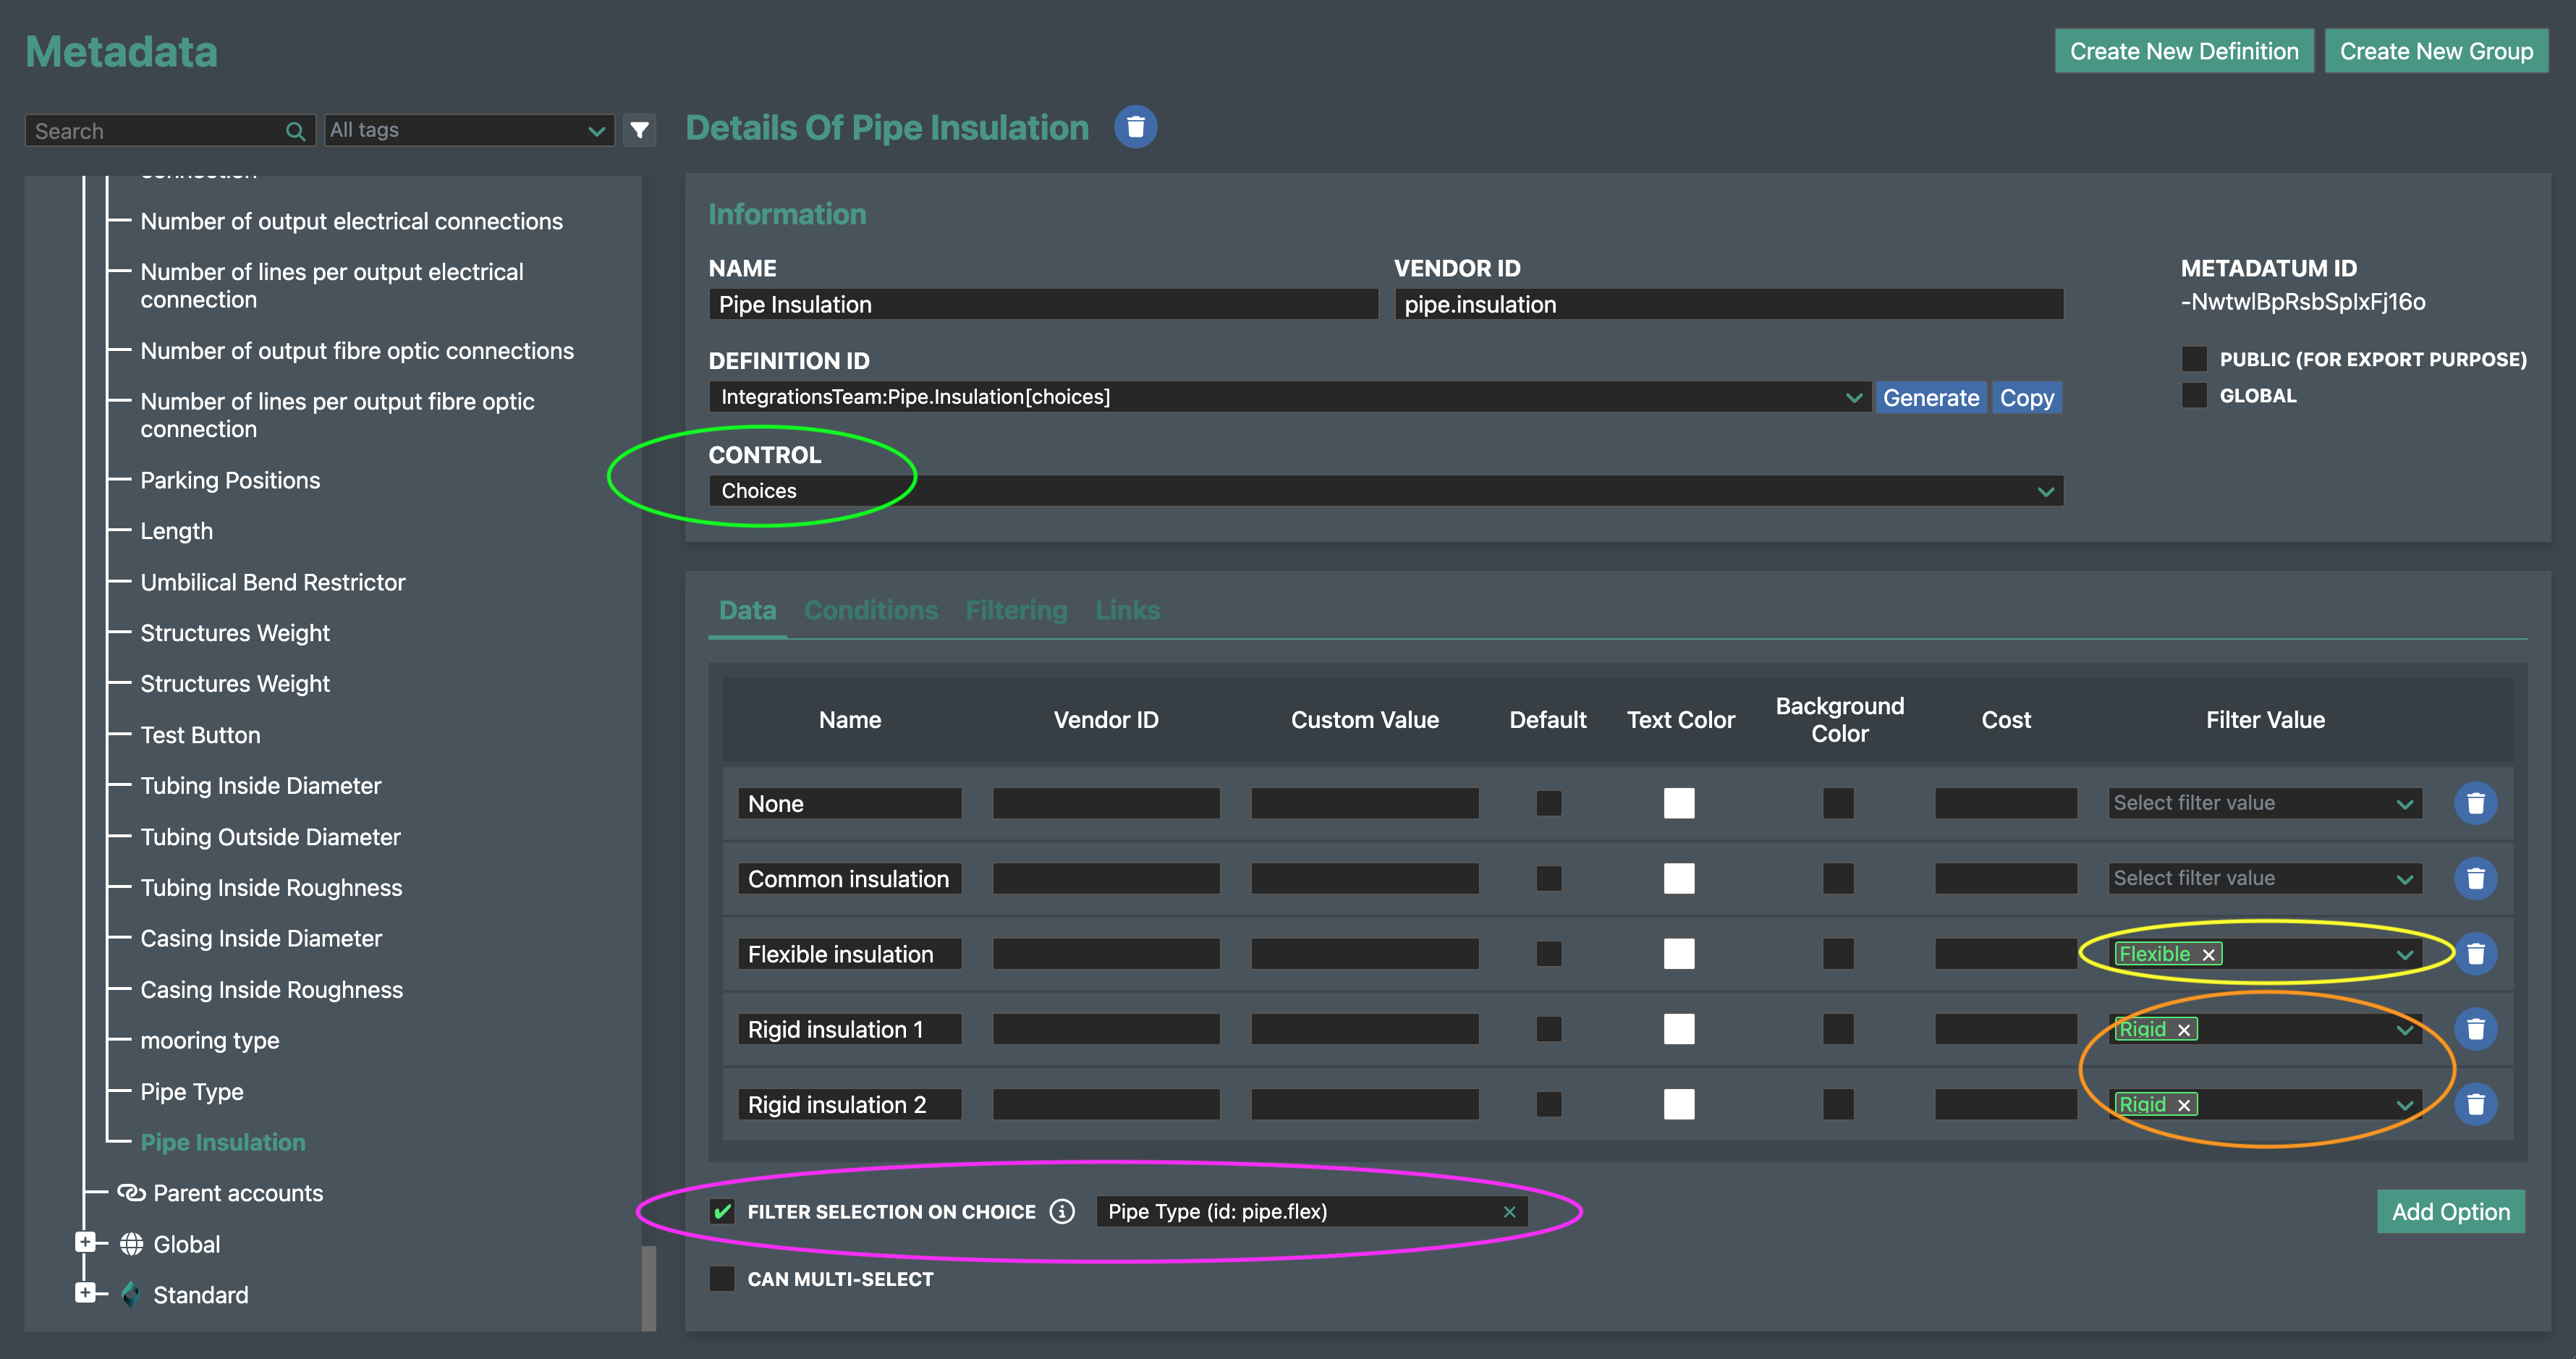Pick background color for Common insulation row
The height and width of the screenshot is (1359, 2576).
(1838, 878)
